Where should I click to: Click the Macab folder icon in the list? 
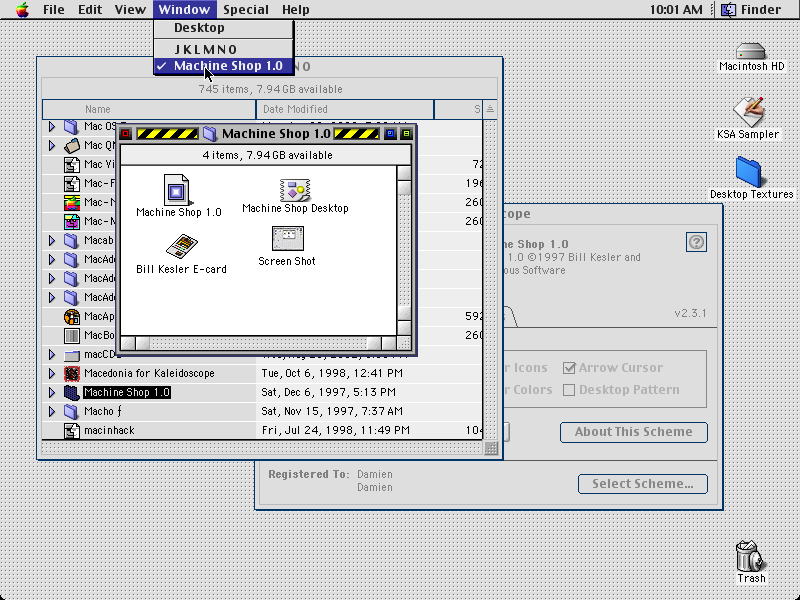[x=72, y=240]
